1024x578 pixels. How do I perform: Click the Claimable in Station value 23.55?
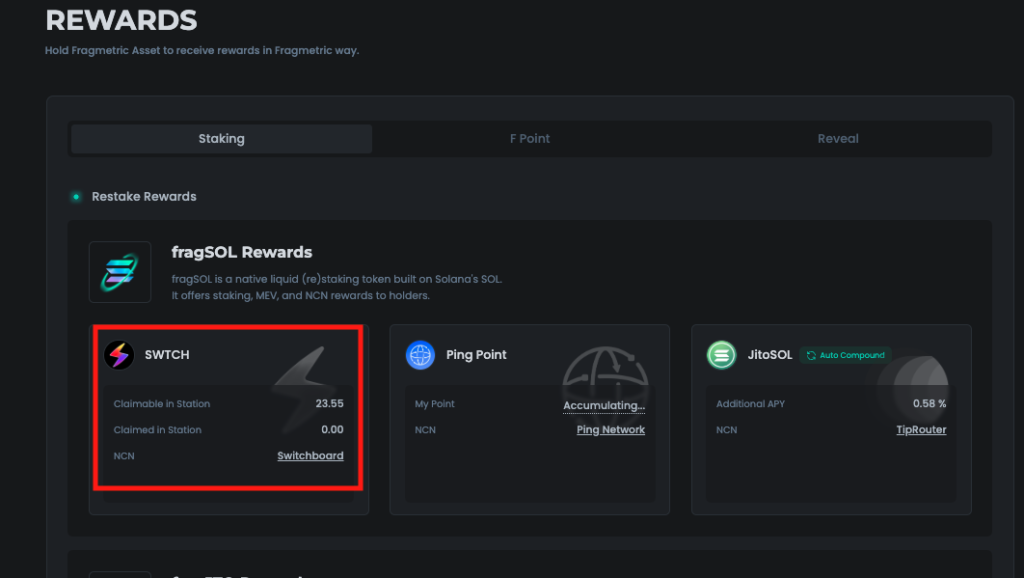pyautogui.click(x=329, y=404)
